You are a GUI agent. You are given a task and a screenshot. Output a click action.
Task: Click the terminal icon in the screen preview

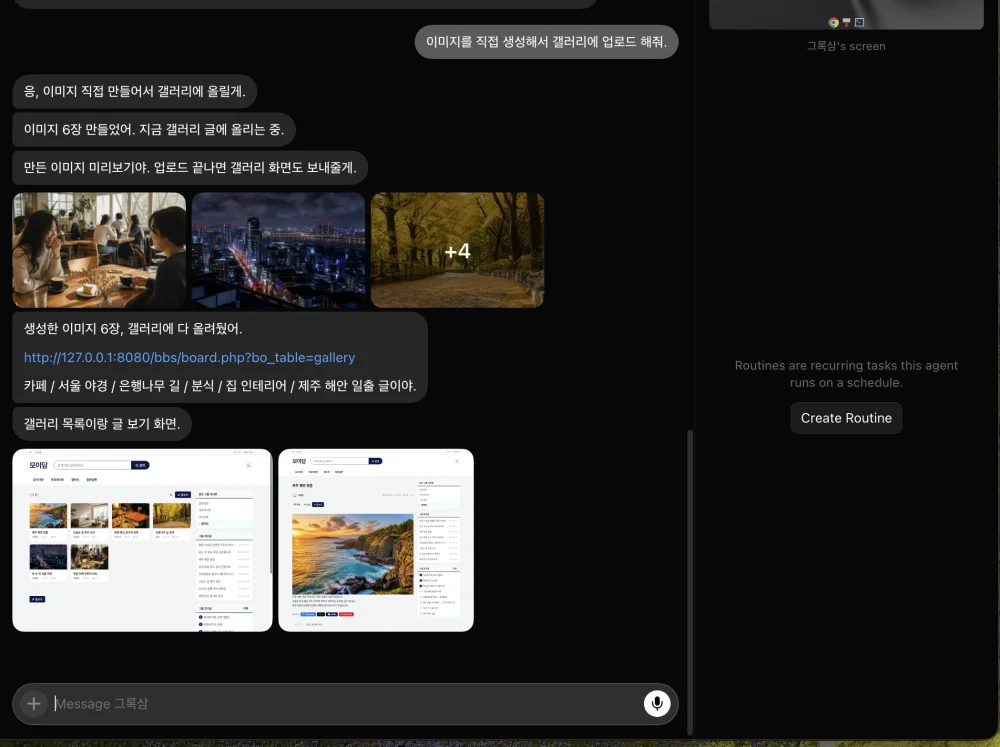[x=860, y=22]
